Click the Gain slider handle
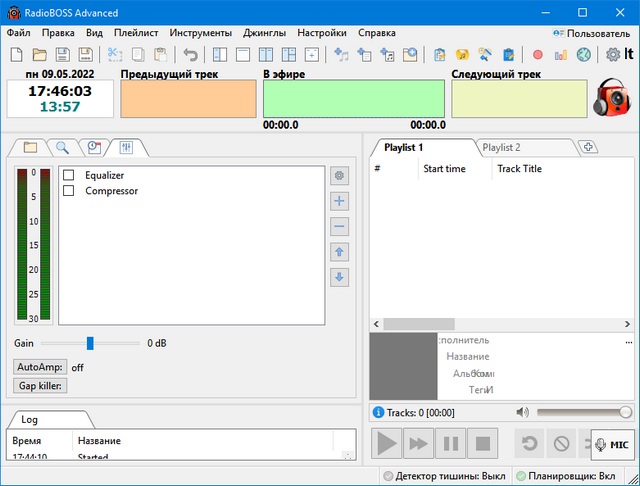Viewport: 640px width, 486px height. coord(90,343)
